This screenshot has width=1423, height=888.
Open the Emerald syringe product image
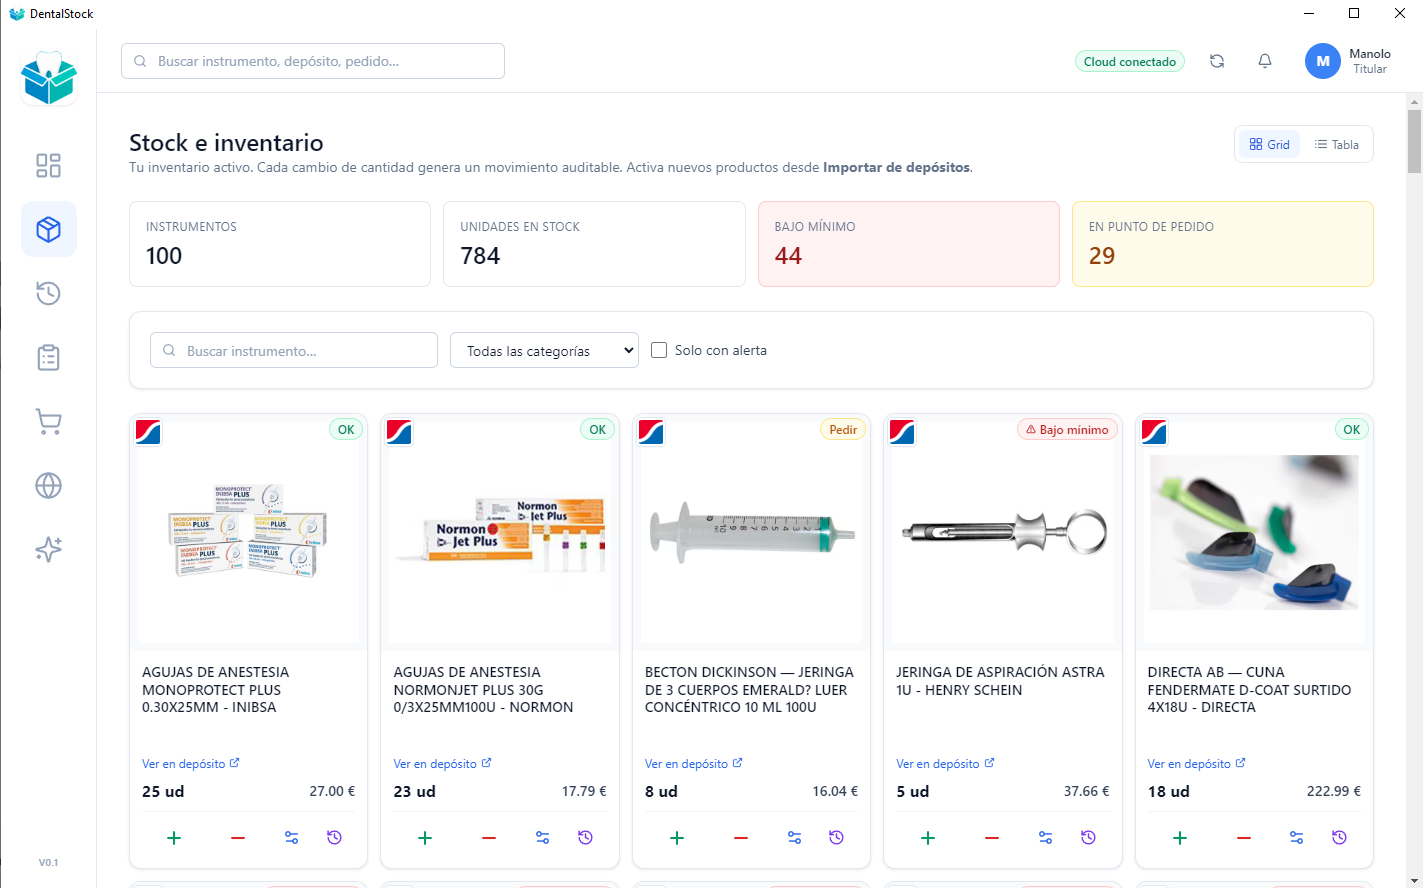pos(751,532)
